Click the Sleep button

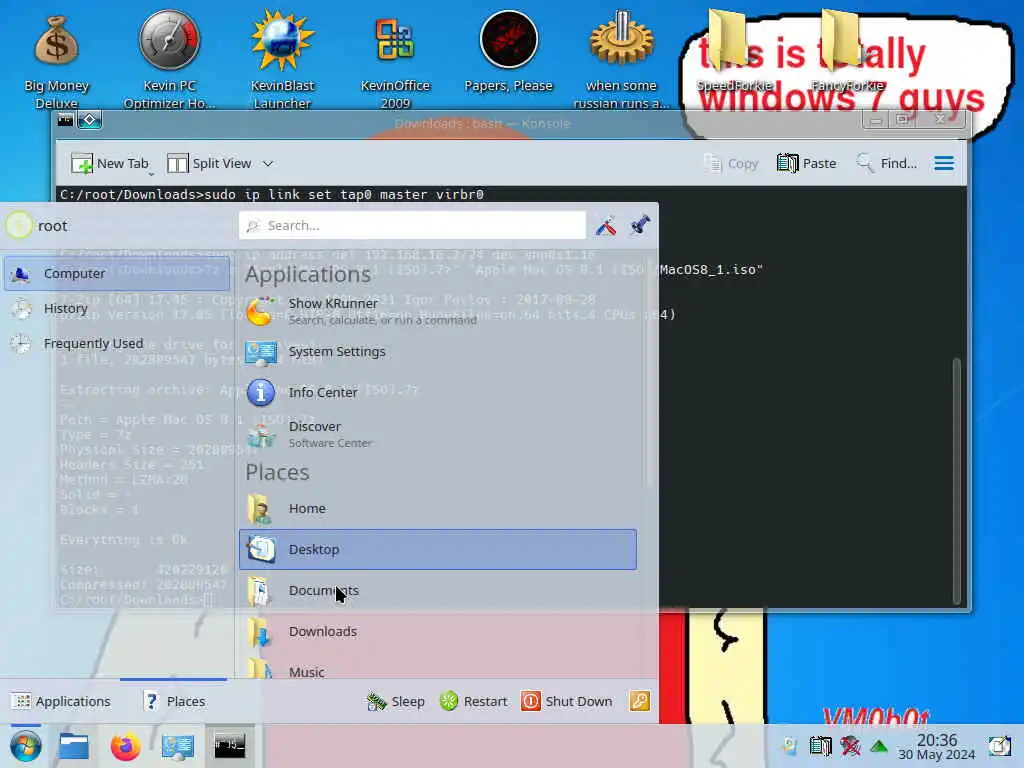click(396, 701)
